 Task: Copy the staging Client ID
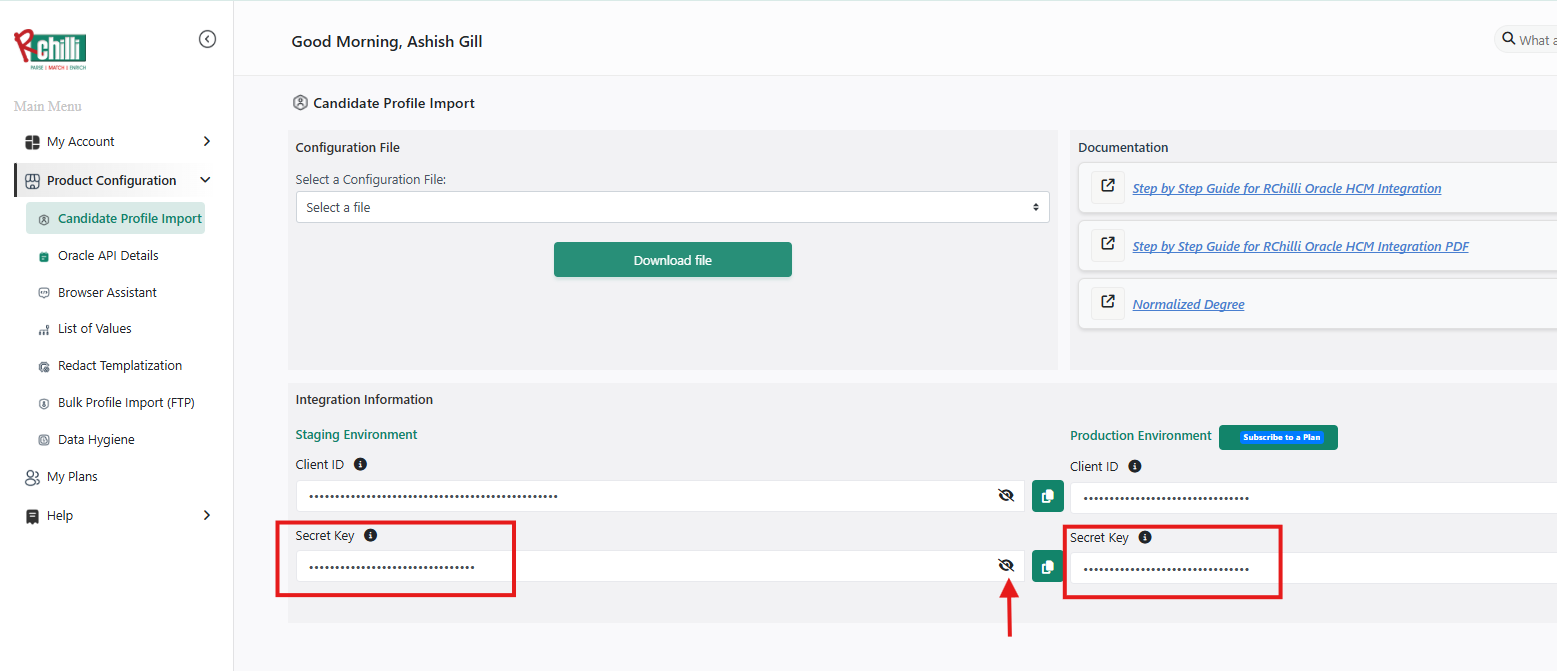1047,496
